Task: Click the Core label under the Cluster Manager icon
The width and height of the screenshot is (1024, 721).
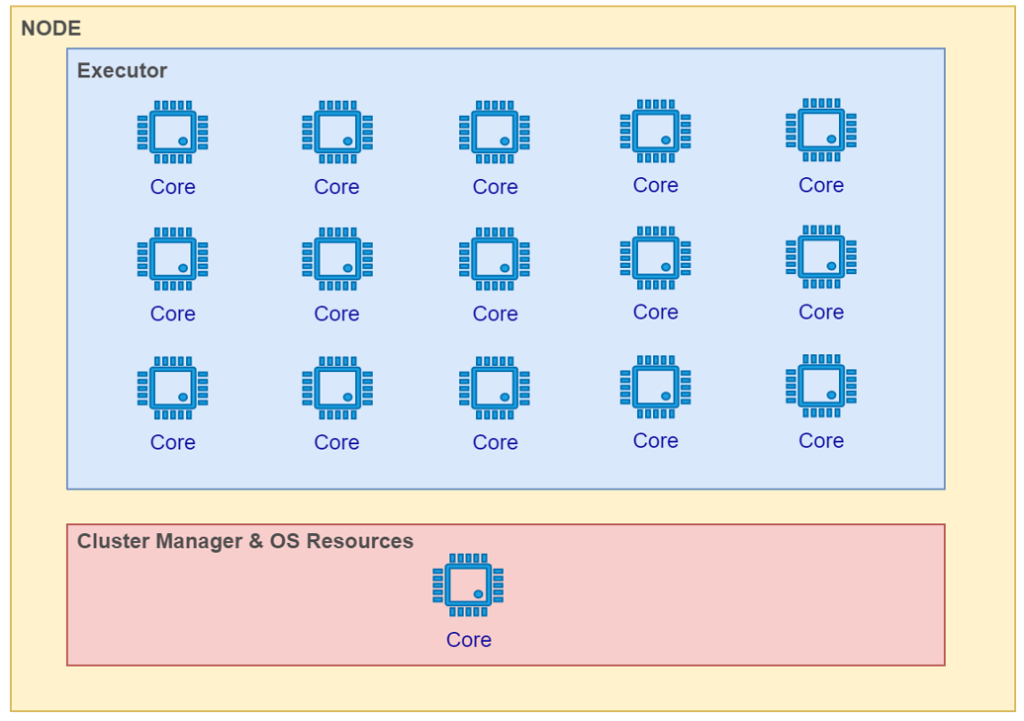Action: tap(468, 639)
